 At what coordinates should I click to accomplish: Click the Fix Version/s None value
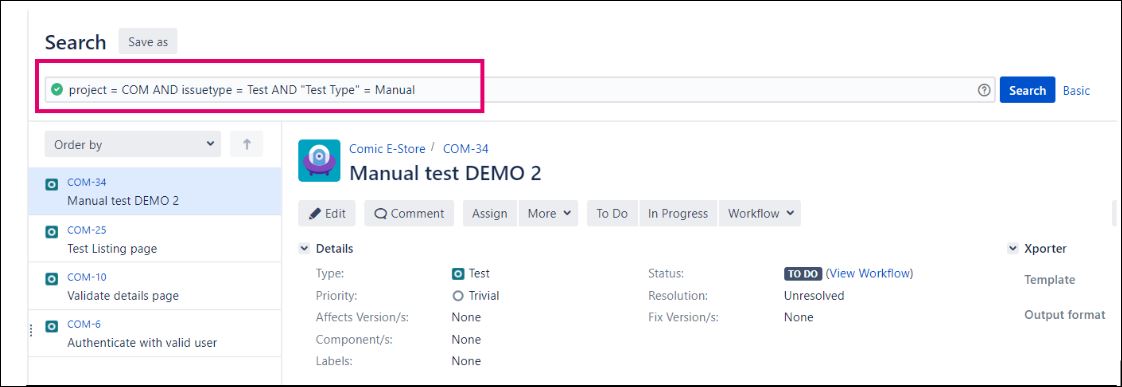pos(799,317)
